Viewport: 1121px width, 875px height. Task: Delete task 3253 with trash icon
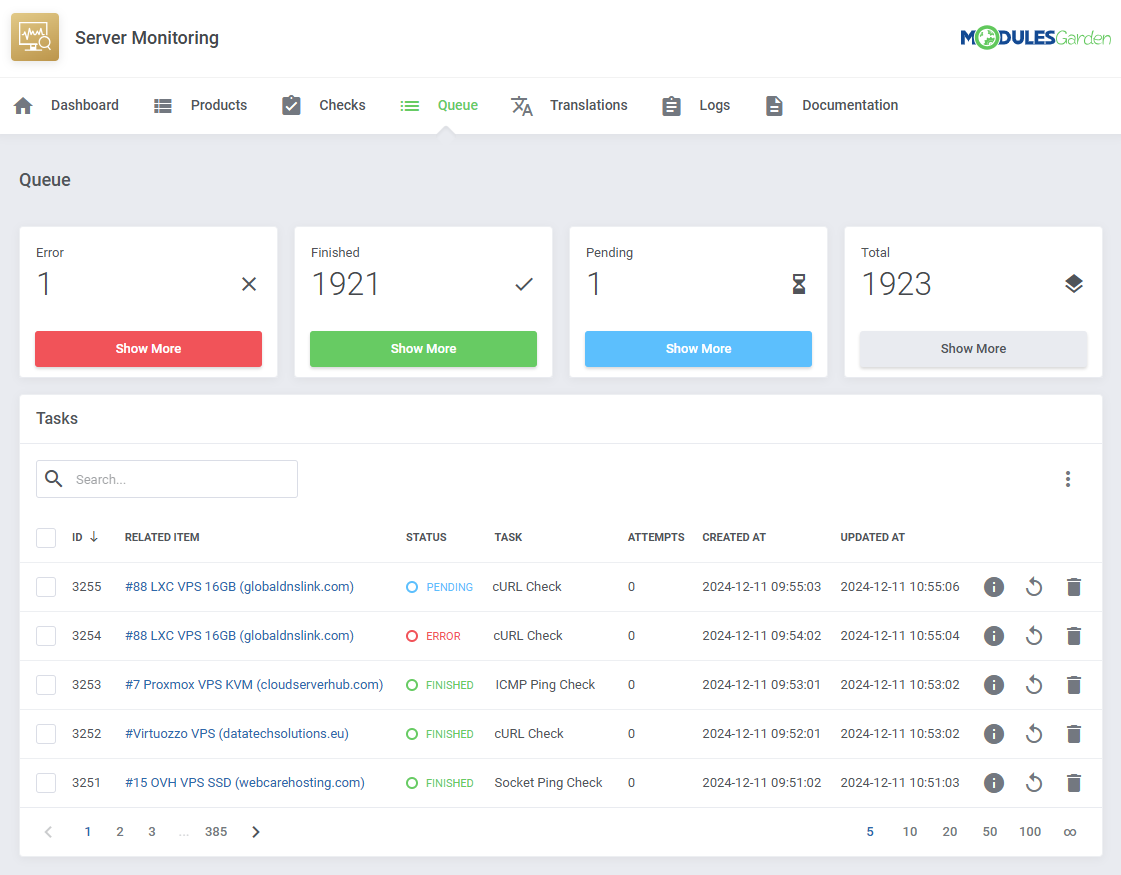[x=1074, y=685]
